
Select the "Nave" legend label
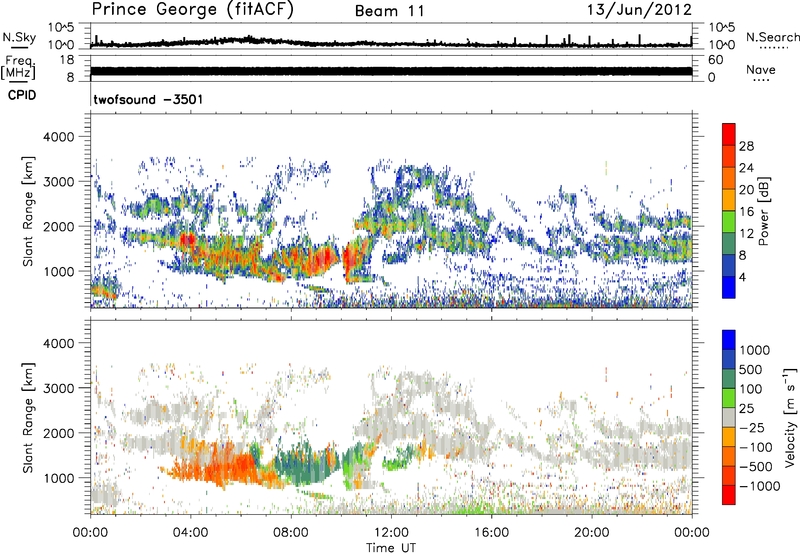761,69
